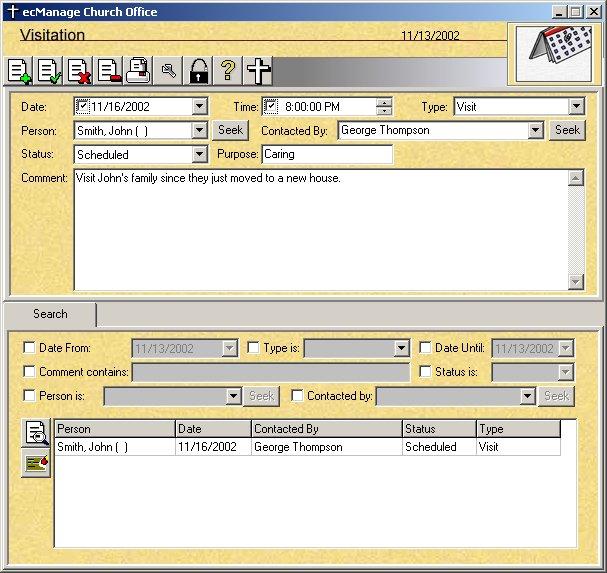Enable the Date From filter checkbox
Viewport: 607px width, 573px height.
pyautogui.click(x=29, y=348)
